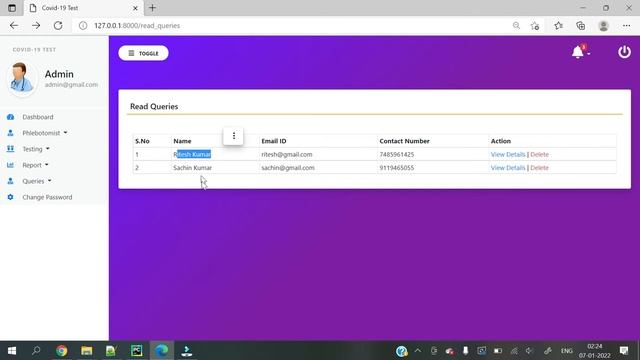Open the tab actions menu icon
Screen dimensions: 640x360
coord(12,8)
